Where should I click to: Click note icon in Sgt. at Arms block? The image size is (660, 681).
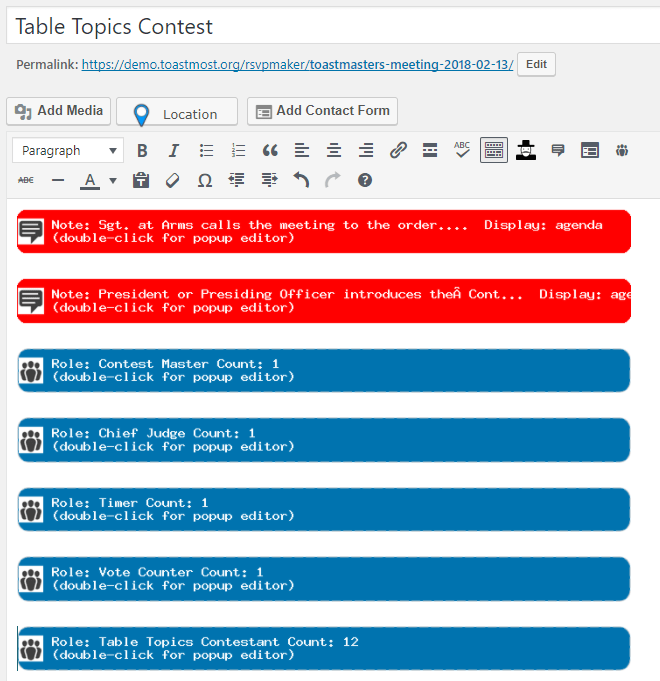[x=31, y=231]
